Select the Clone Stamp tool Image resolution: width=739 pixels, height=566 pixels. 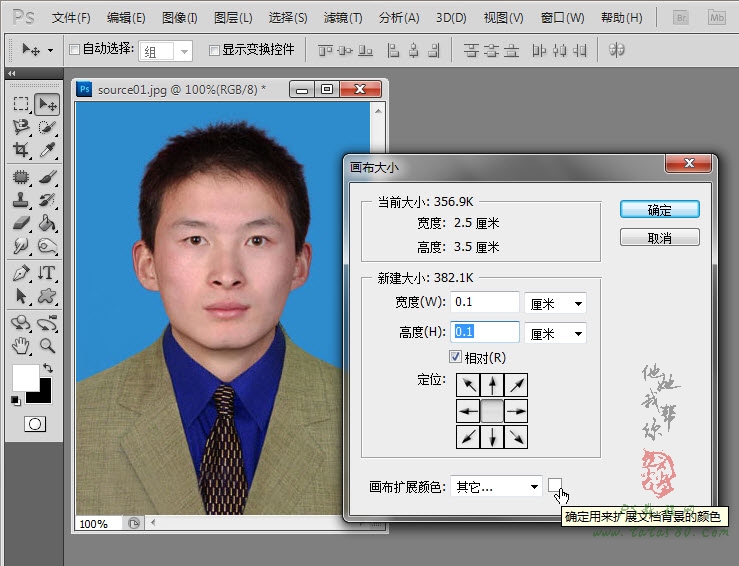click(x=21, y=200)
